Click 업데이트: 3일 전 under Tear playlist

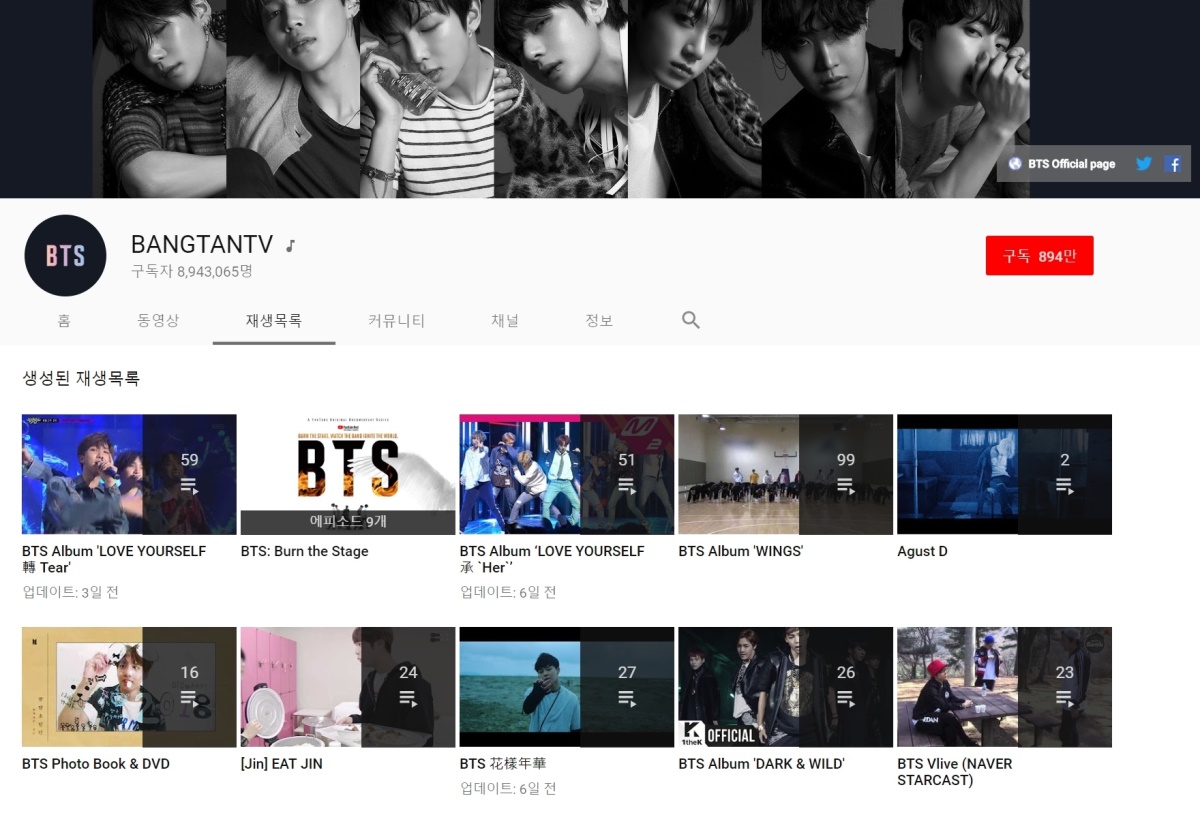pyautogui.click(x=71, y=592)
